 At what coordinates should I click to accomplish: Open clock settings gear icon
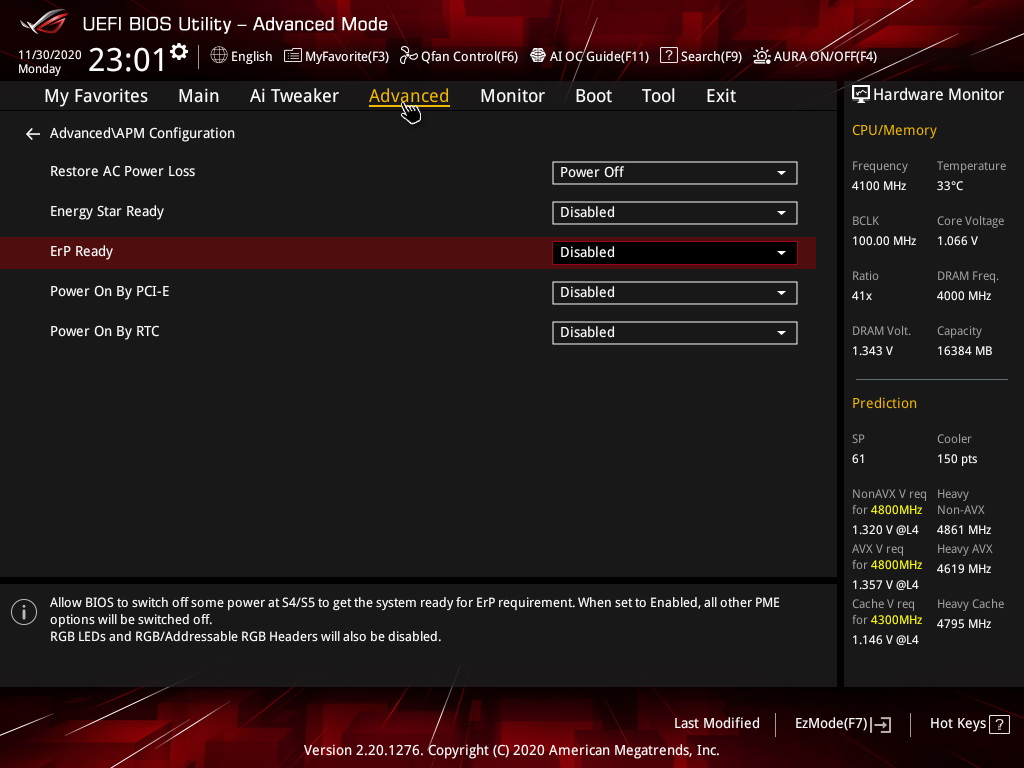(x=179, y=52)
